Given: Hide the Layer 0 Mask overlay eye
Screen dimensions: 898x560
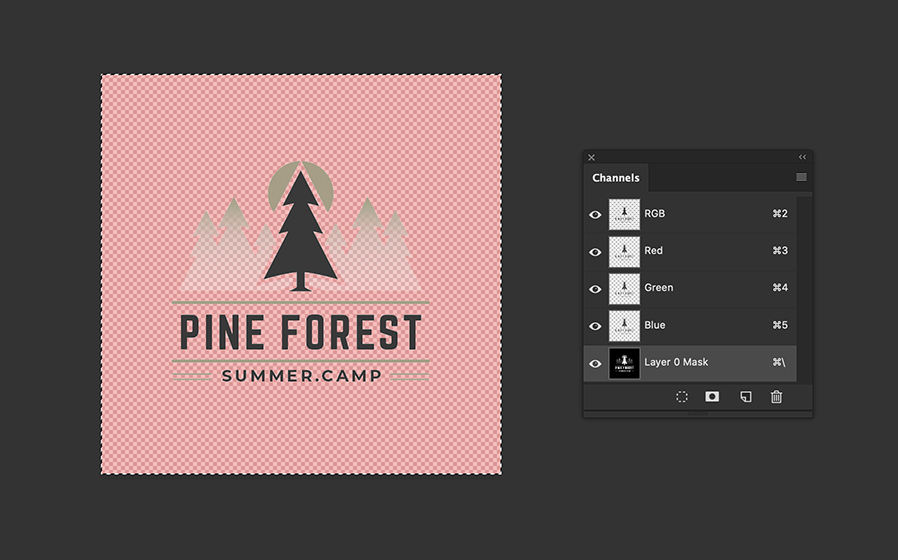Looking at the screenshot, I should [595, 364].
